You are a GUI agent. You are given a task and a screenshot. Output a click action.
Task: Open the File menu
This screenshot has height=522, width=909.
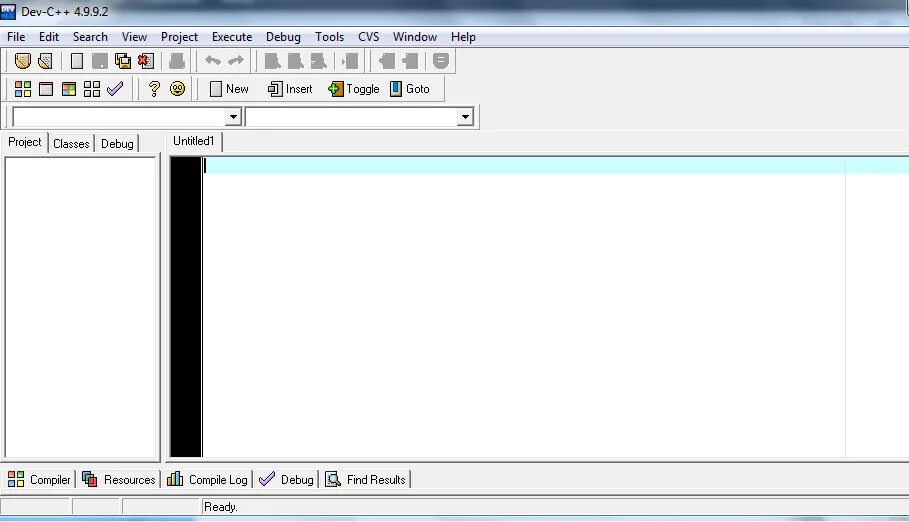[16, 37]
